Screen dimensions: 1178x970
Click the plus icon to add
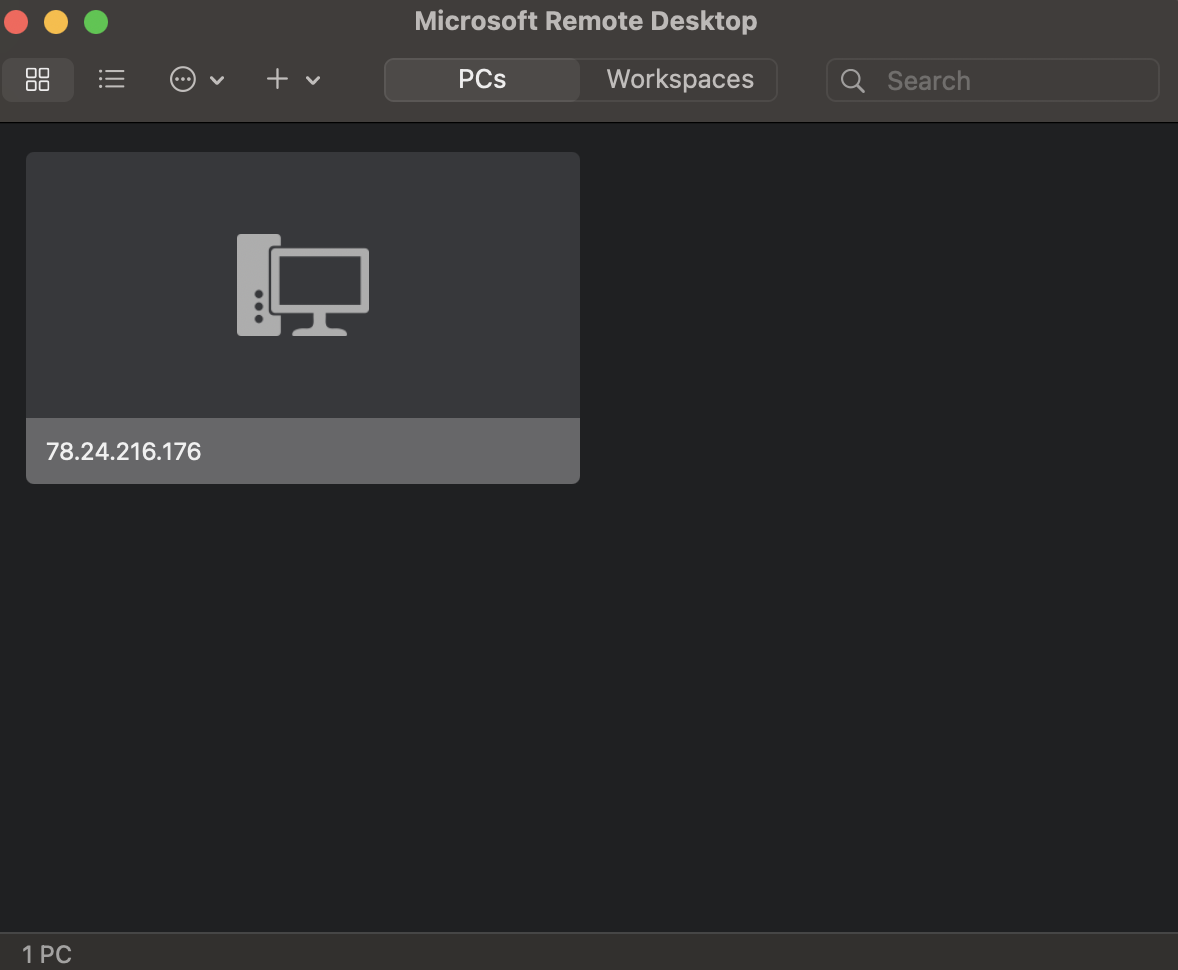pyautogui.click(x=277, y=79)
